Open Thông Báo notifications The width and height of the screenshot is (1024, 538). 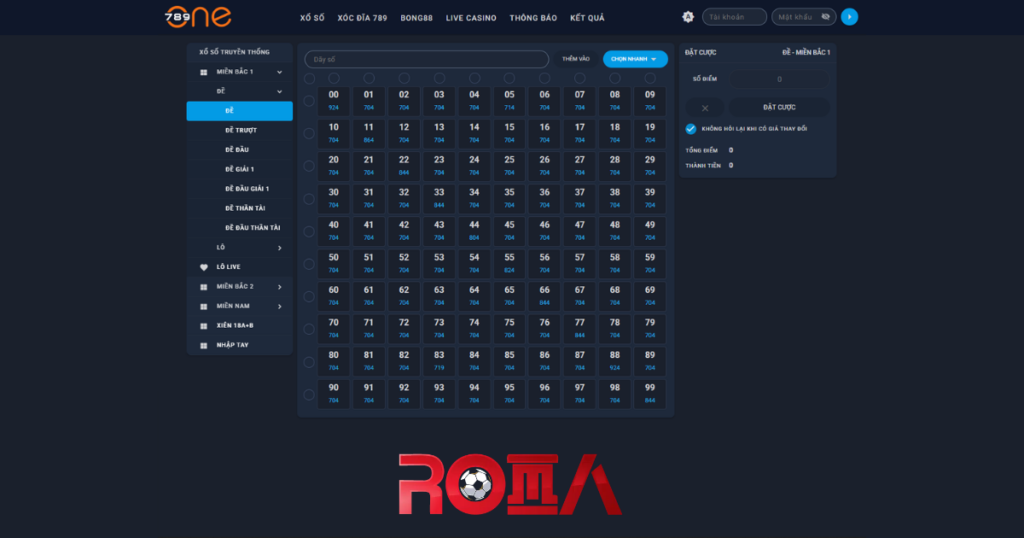point(533,18)
